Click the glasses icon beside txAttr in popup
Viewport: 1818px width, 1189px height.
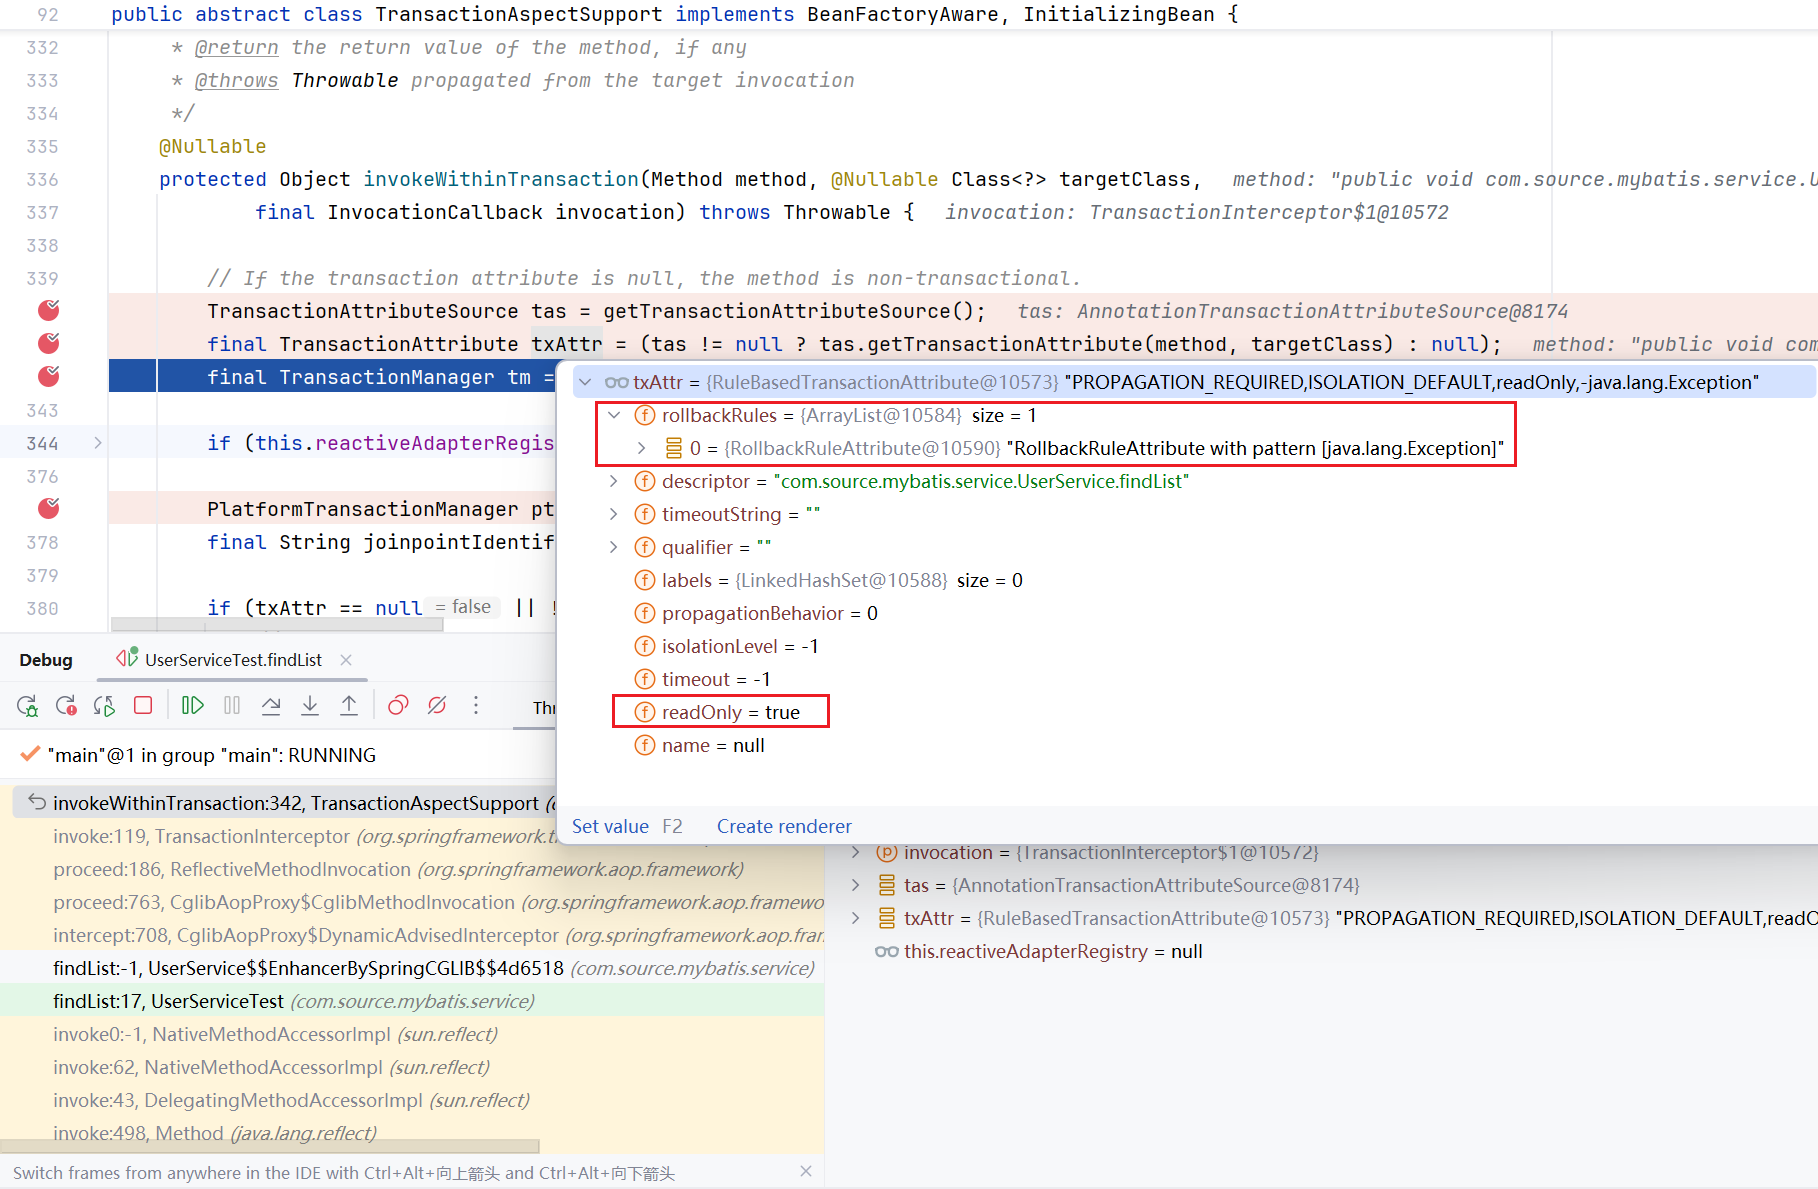tap(616, 382)
